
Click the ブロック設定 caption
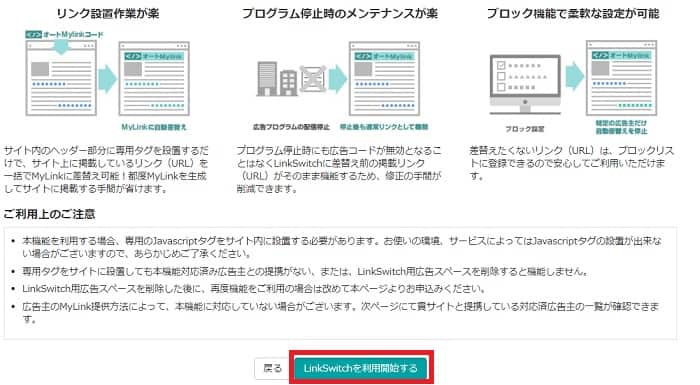(525, 129)
